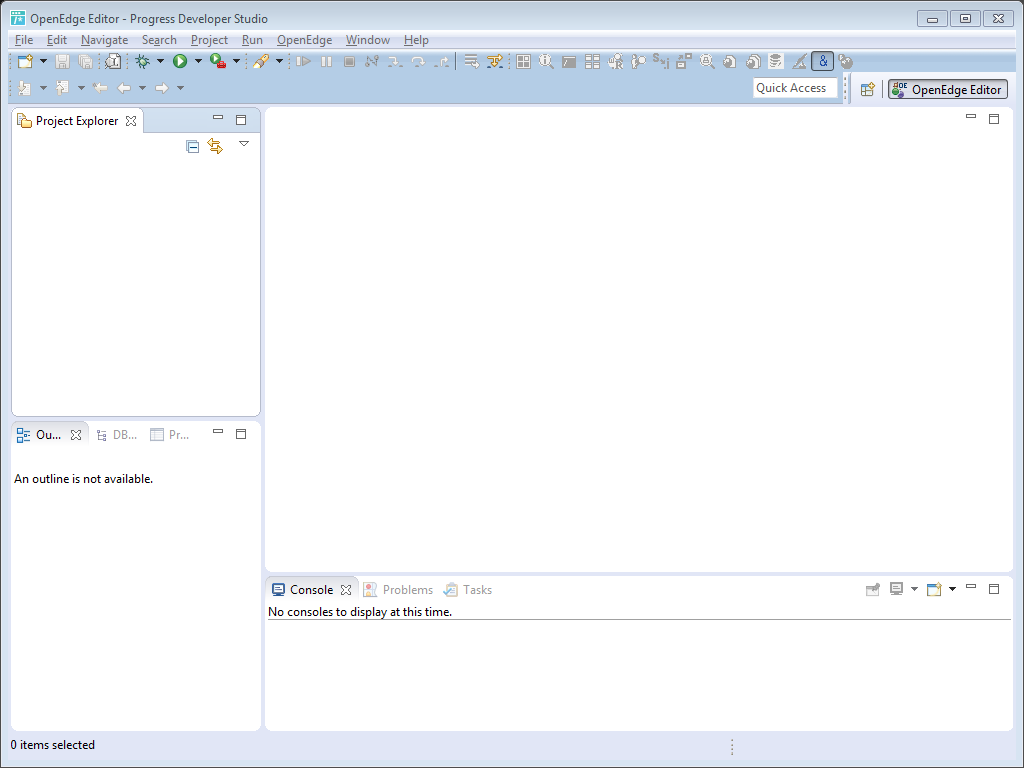Click the Open Perspective icon
Viewport: 1024px width, 768px height.
pyautogui.click(x=867, y=89)
